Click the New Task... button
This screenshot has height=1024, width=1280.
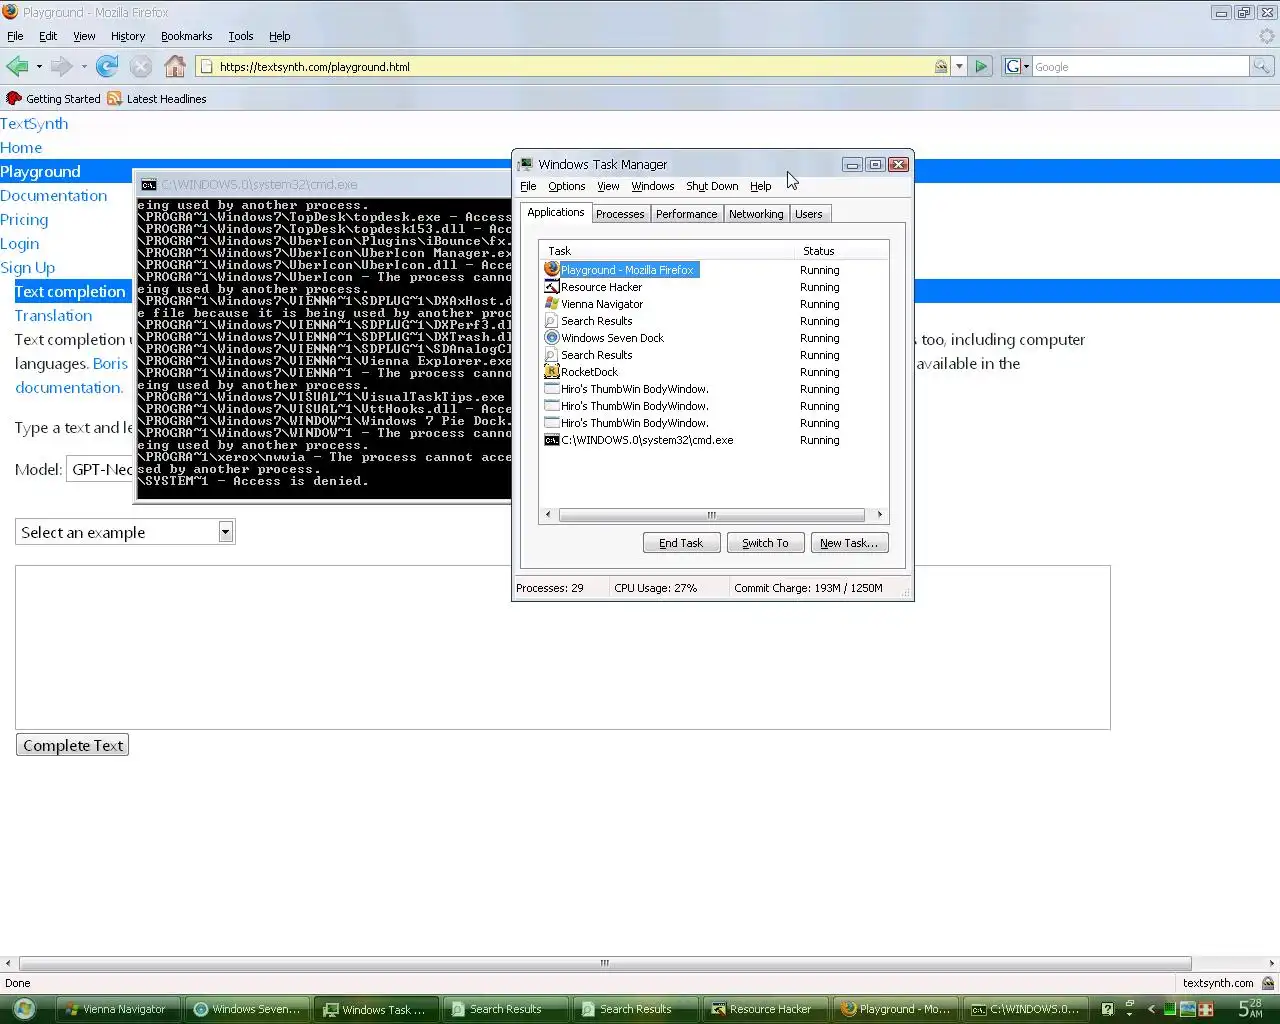coord(849,543)
